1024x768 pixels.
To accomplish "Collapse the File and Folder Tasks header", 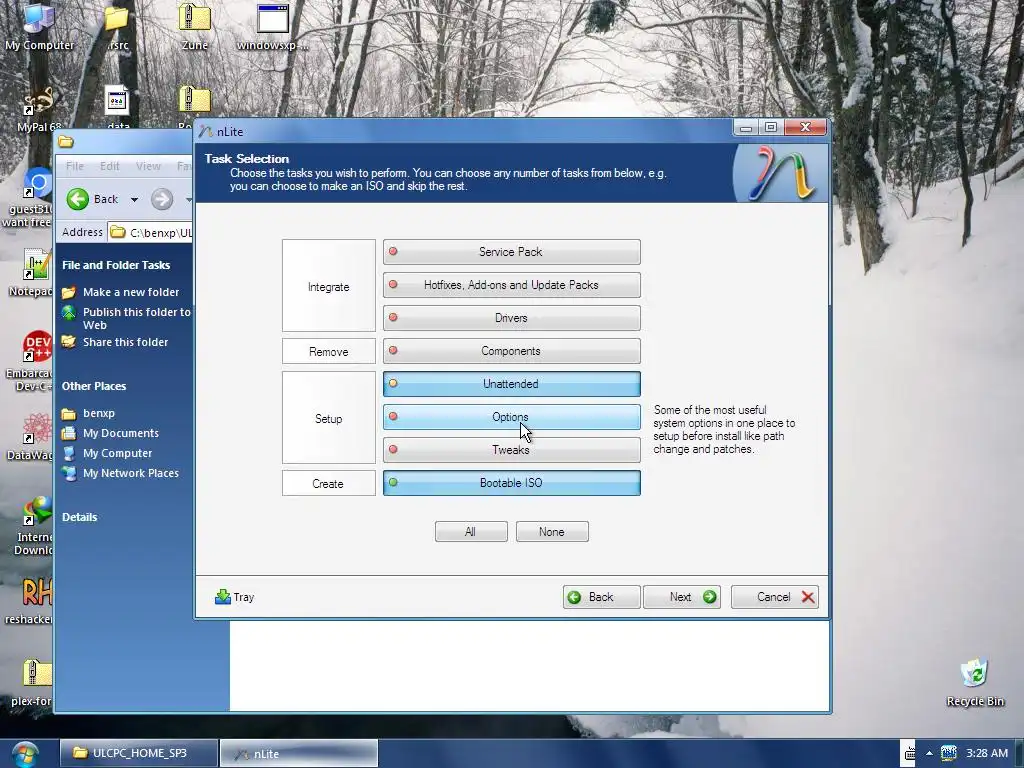I will pyautogui.click(x=116, y=265).
